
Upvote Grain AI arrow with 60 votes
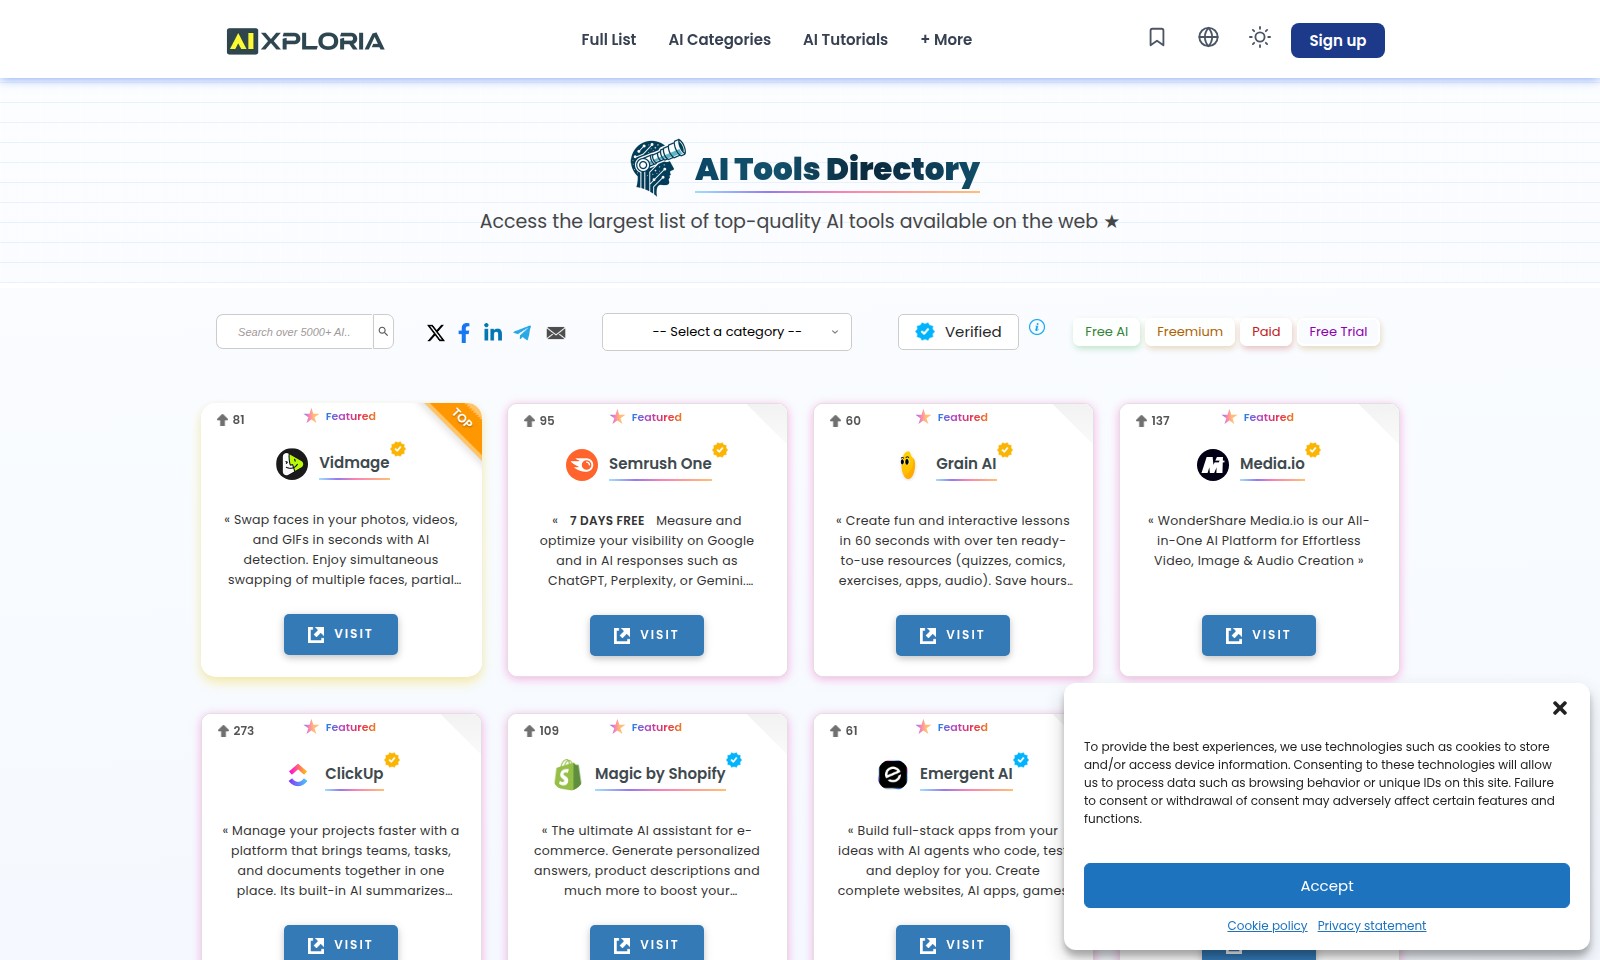[x=835, y=421]
